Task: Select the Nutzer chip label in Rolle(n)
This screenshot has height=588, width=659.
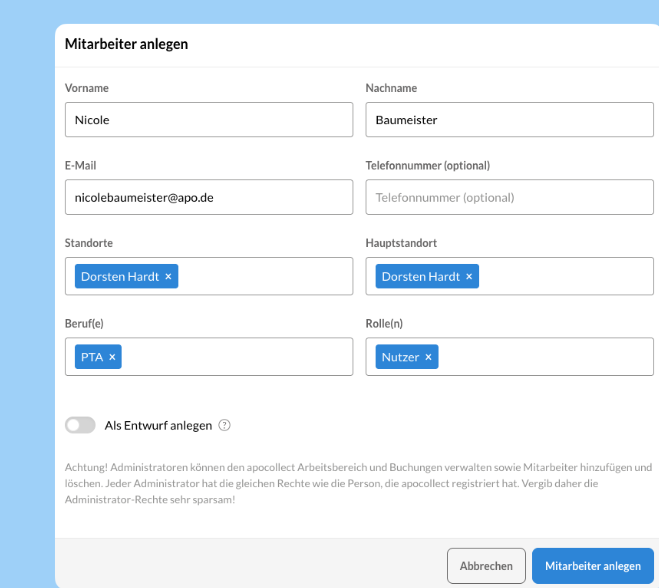Action: pos(400,357)
